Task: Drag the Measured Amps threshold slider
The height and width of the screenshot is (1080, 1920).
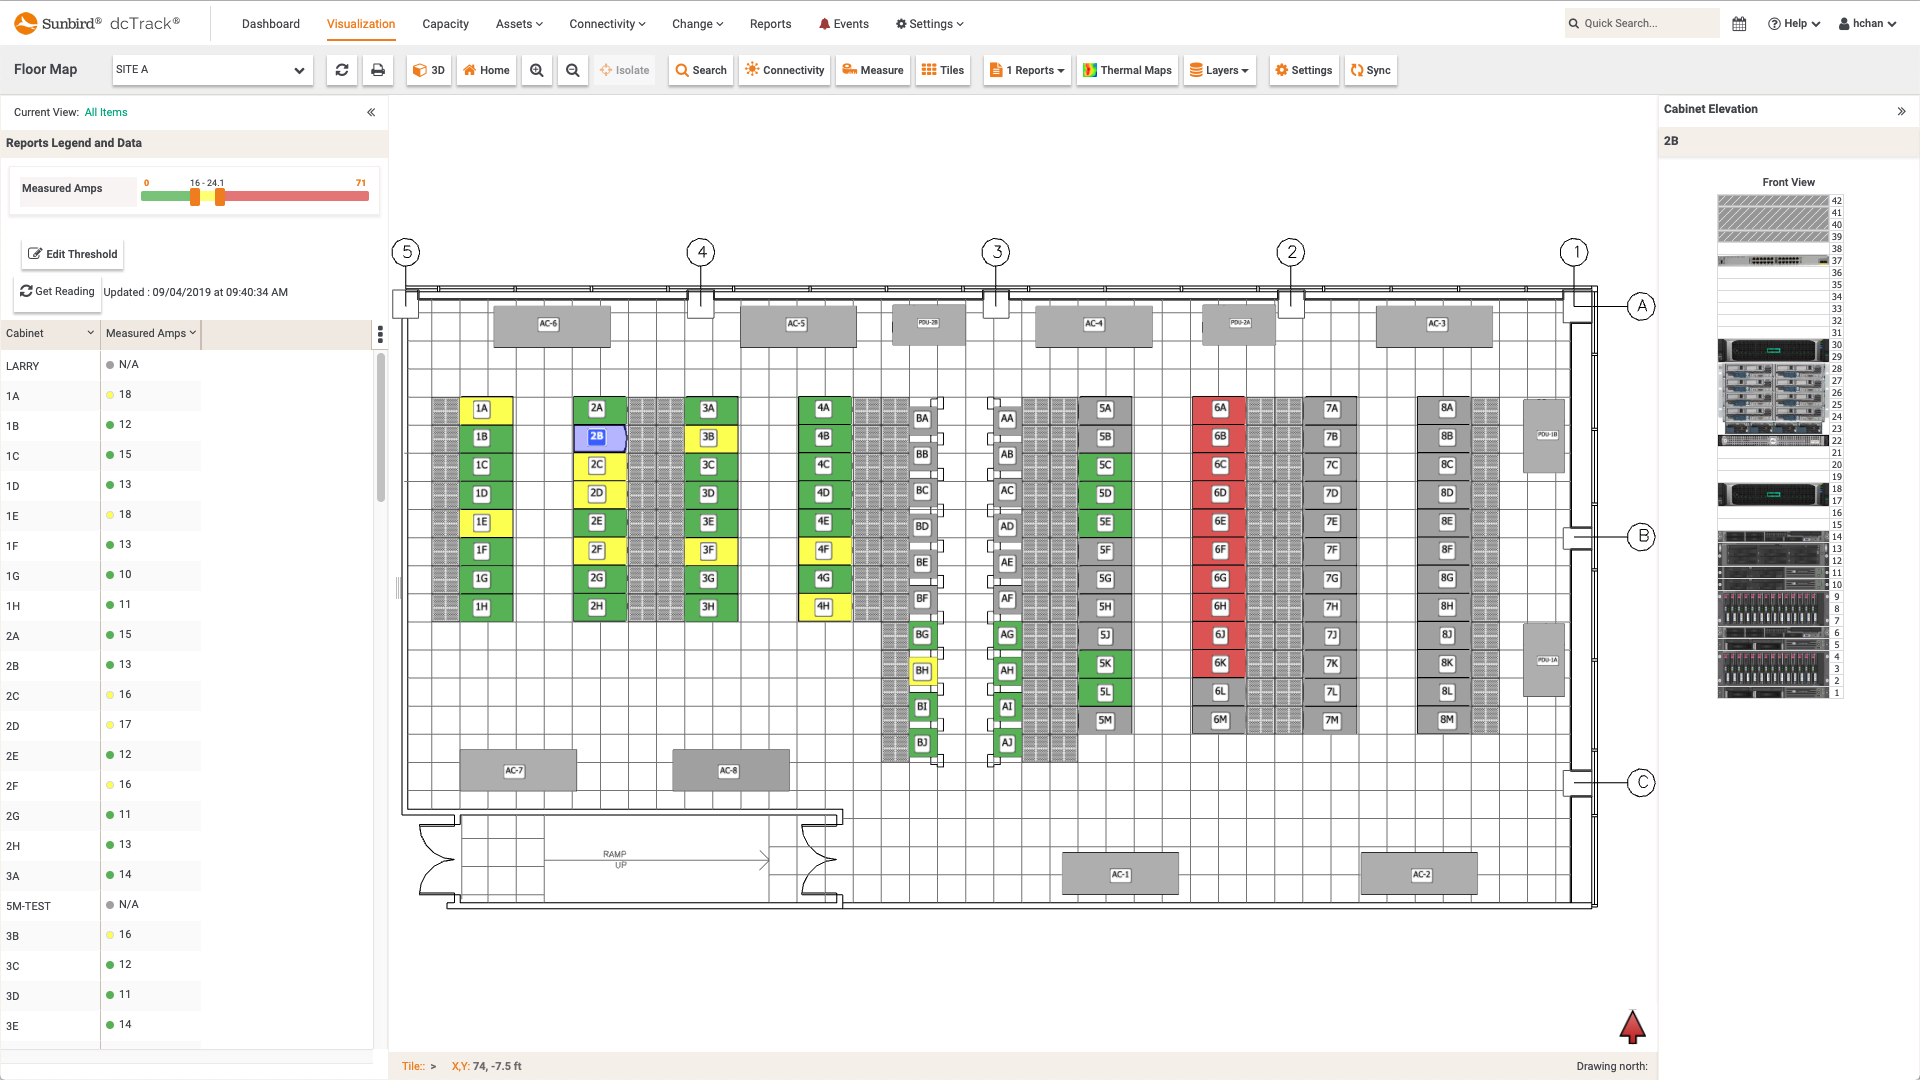Action: tap(194, 196)
